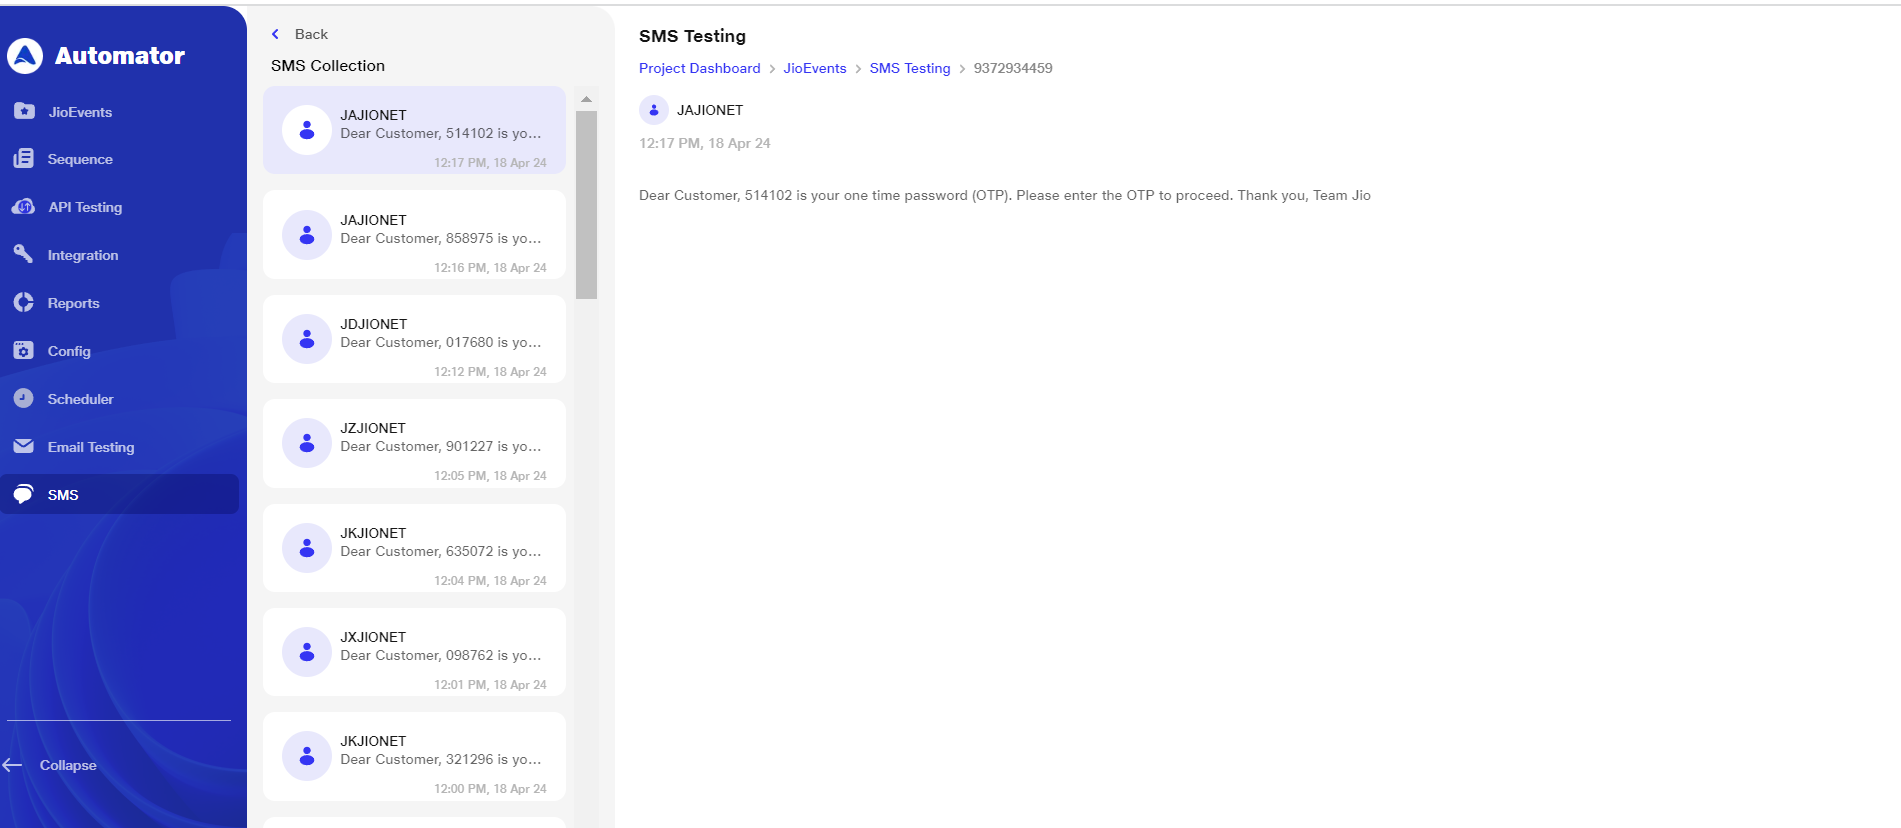Viewport: 1901px width, 828px height.
Task: Open the Sequence menu item
Action: (80, 159)
